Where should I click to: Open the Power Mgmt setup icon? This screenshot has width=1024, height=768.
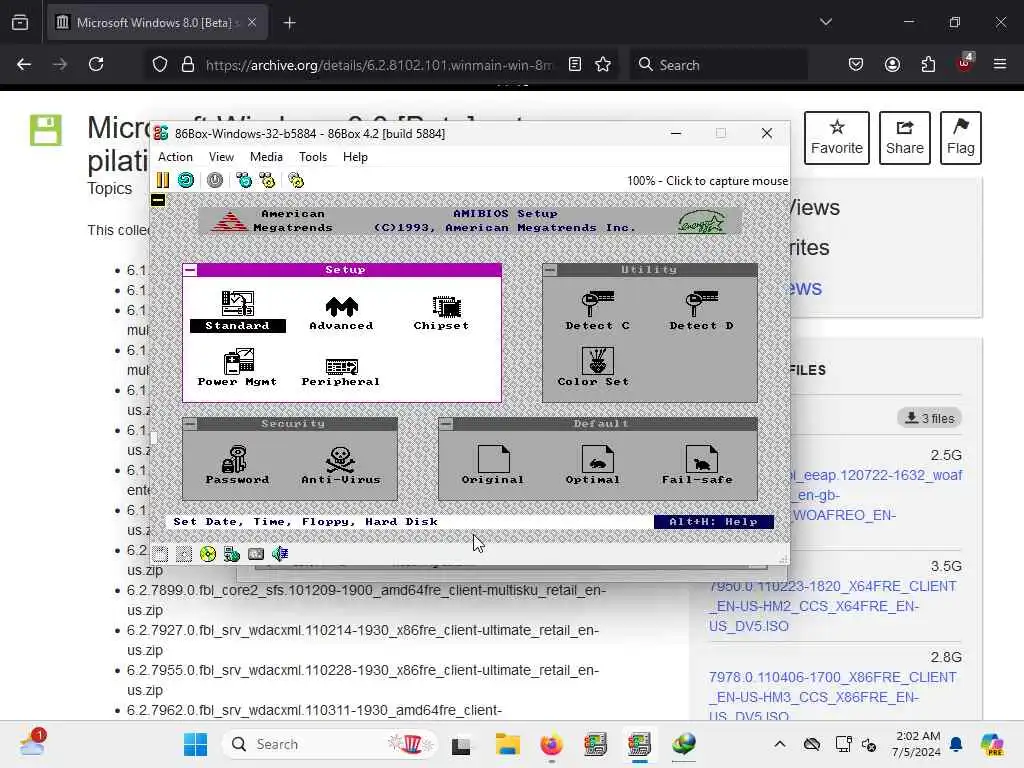(238, 368)
